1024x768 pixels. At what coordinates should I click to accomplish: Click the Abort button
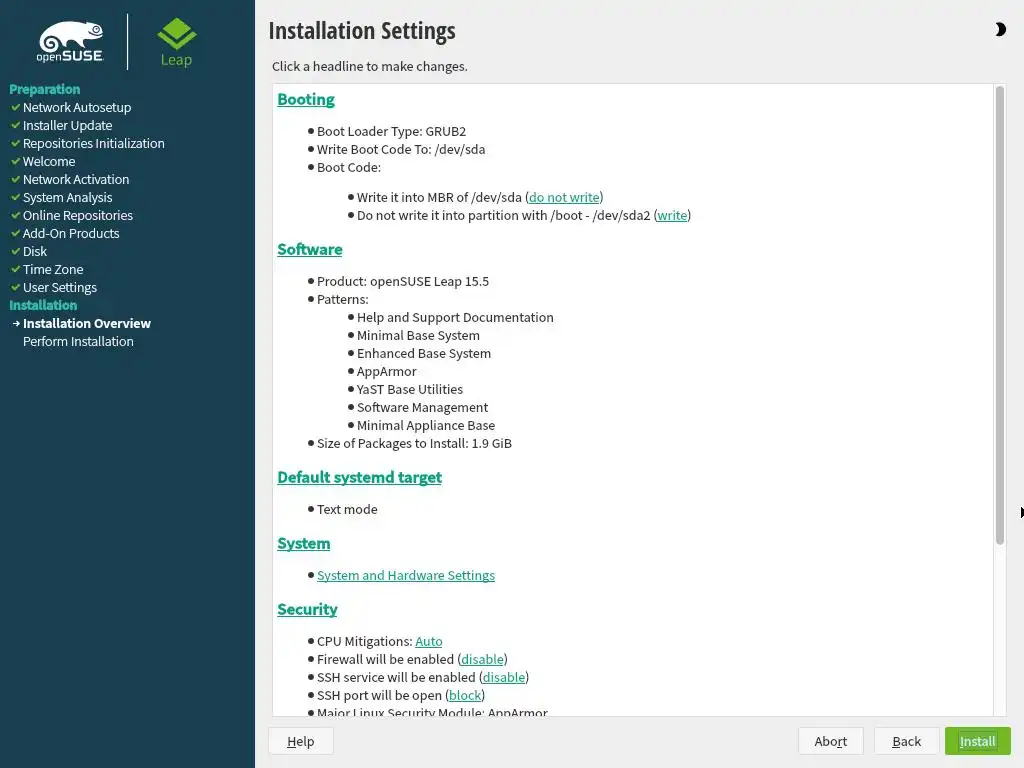pyautogui.click(x=831, y=741)
